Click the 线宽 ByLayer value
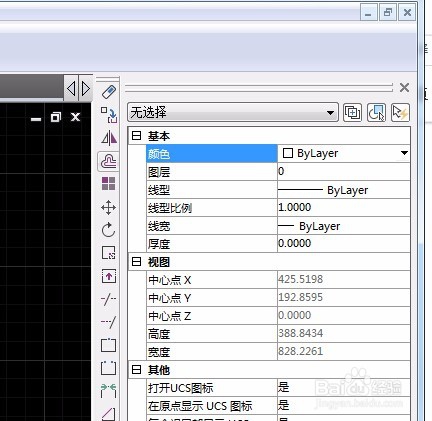 320,226
